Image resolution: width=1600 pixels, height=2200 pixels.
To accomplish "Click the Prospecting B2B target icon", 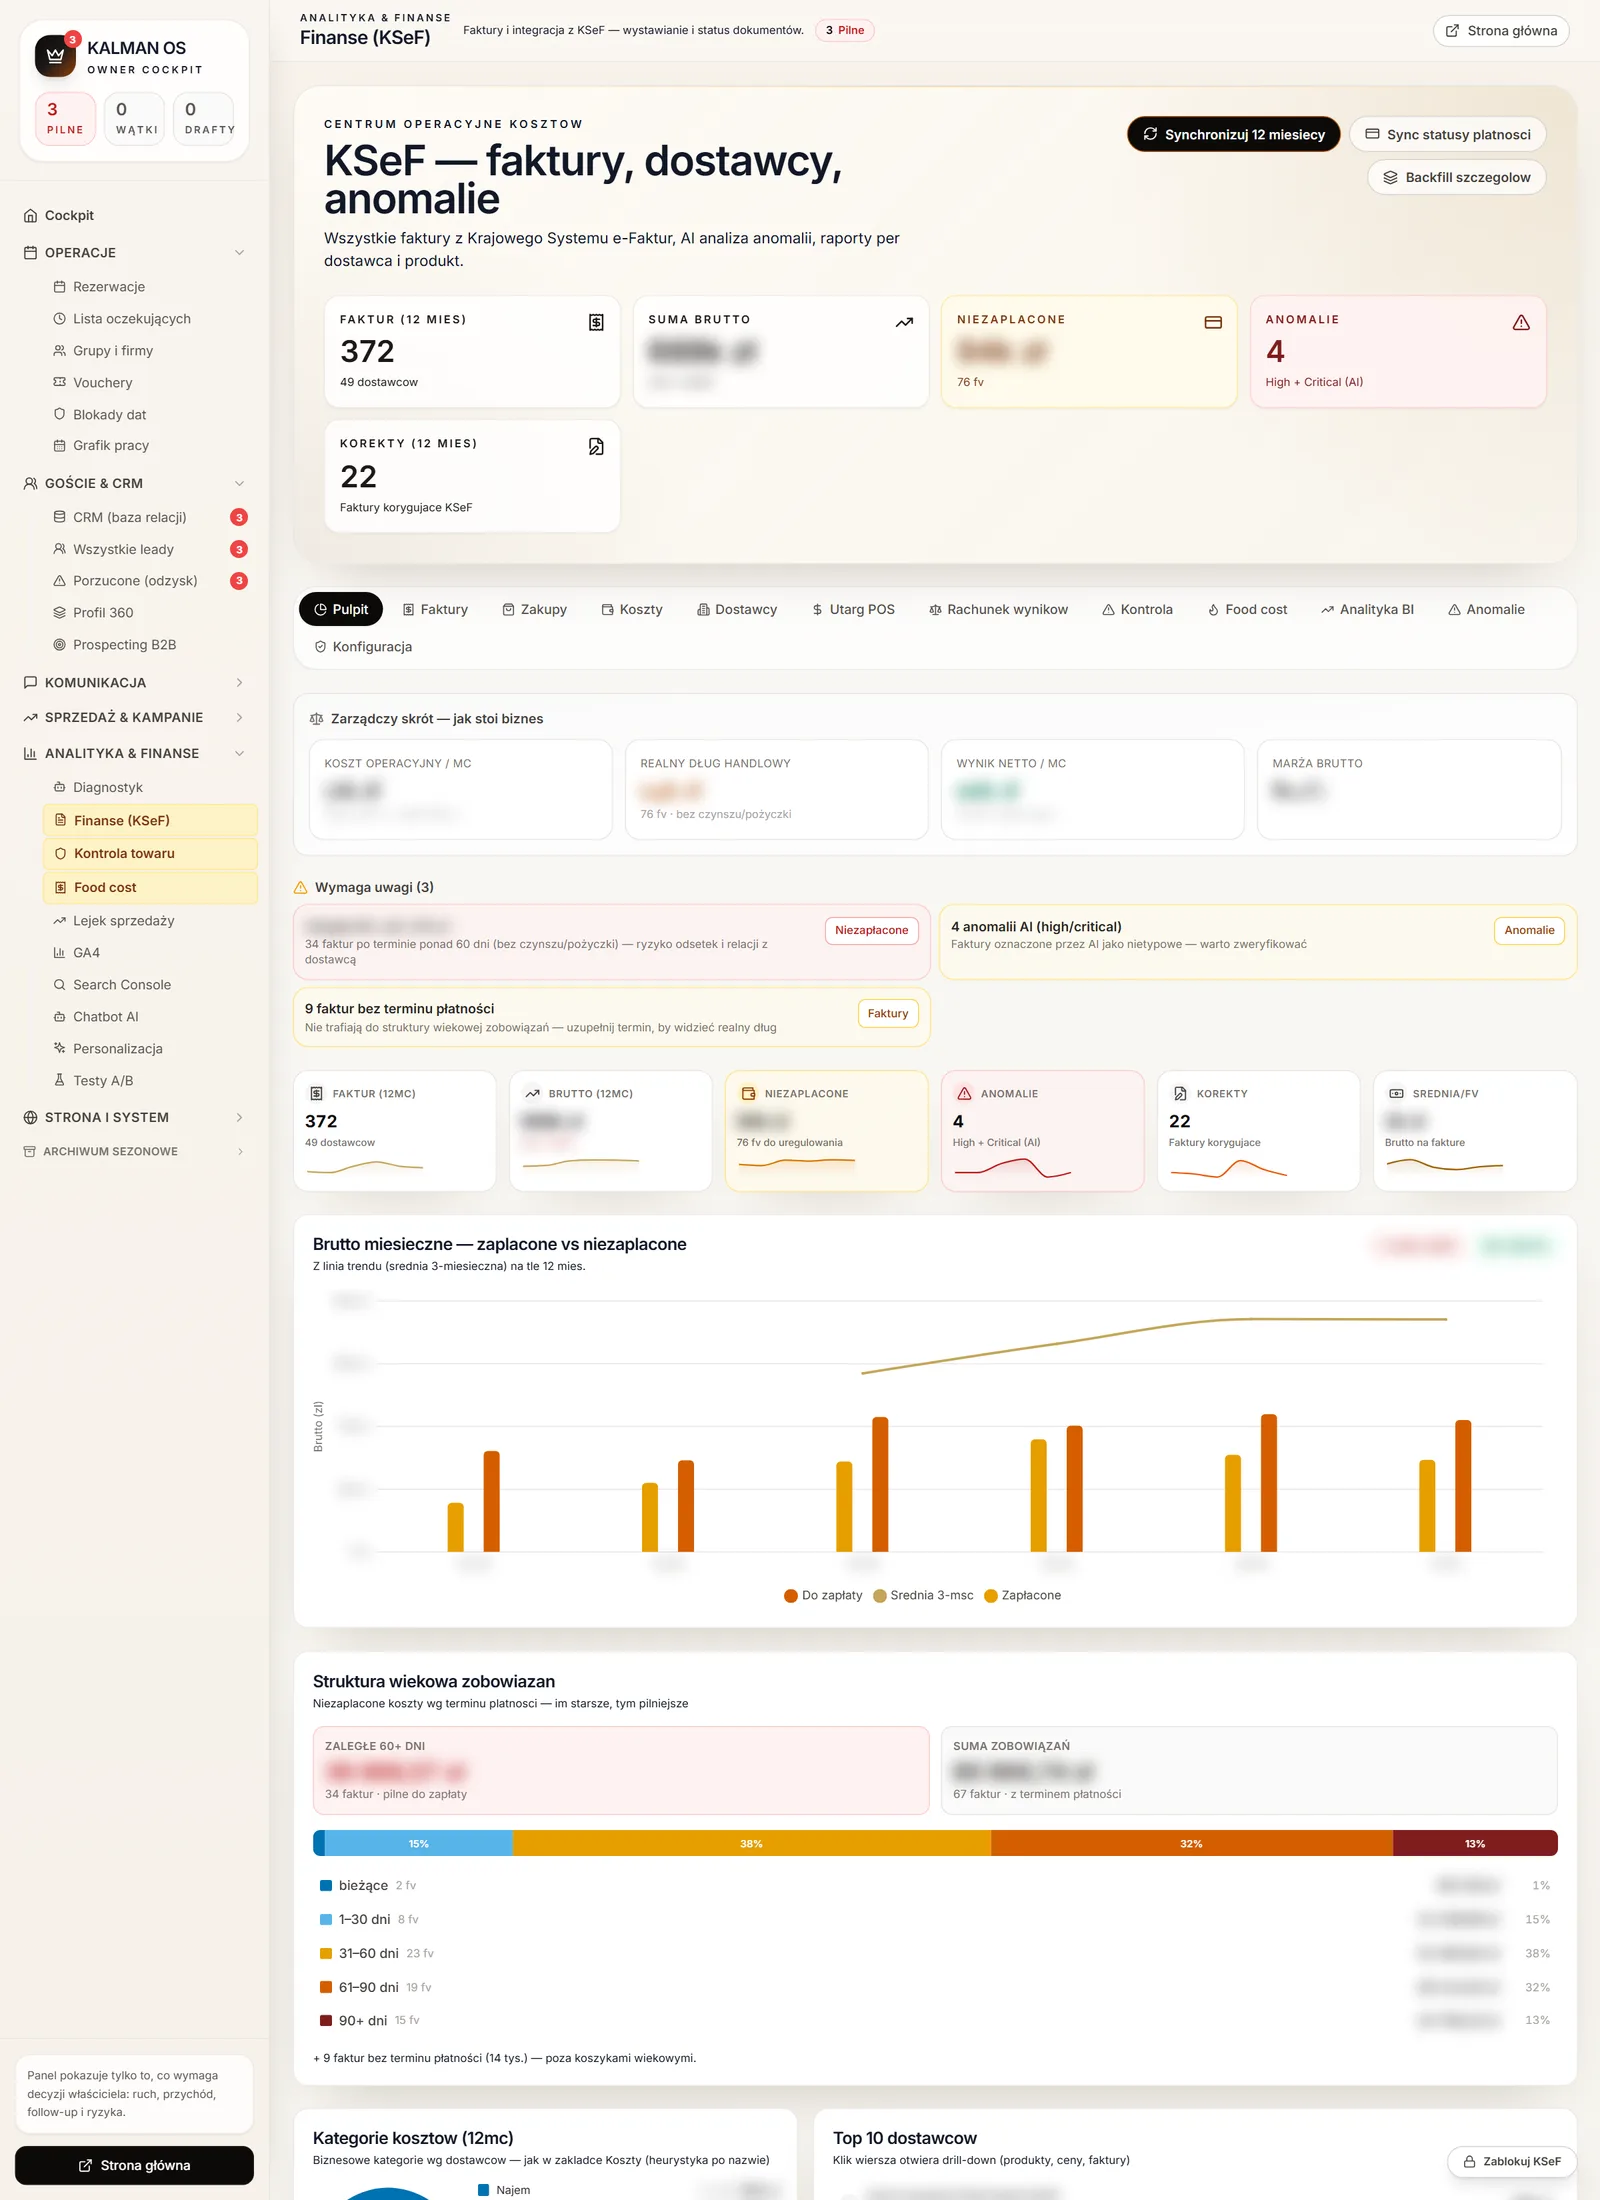I will click(60, 645).
